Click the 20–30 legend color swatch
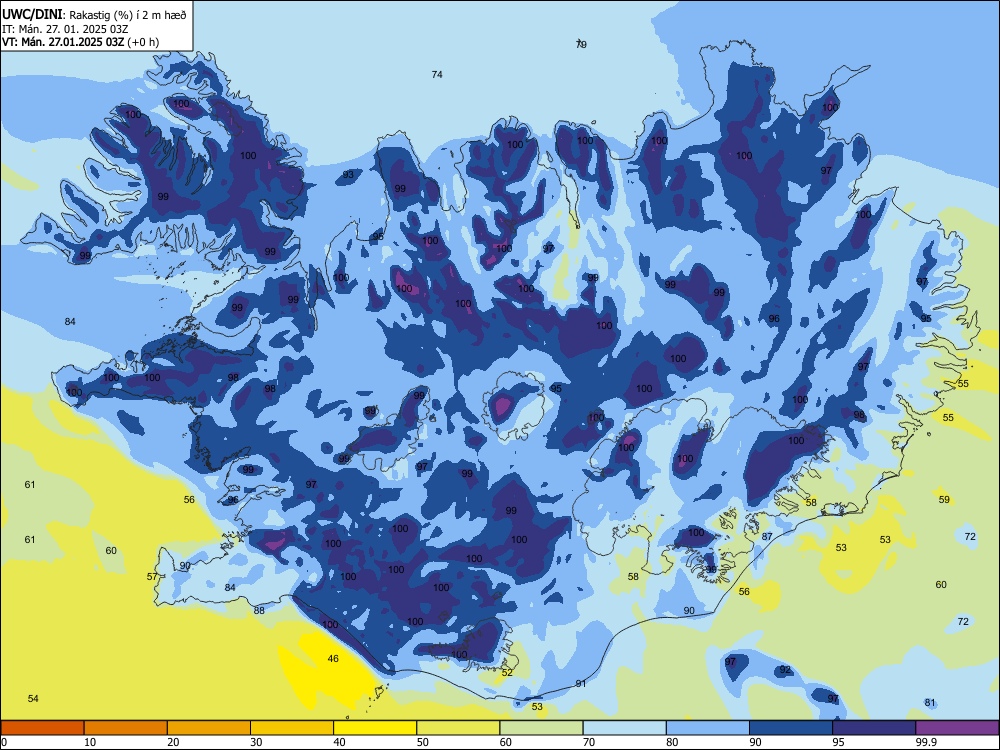The image size is (1000, 750). point(209,728)
